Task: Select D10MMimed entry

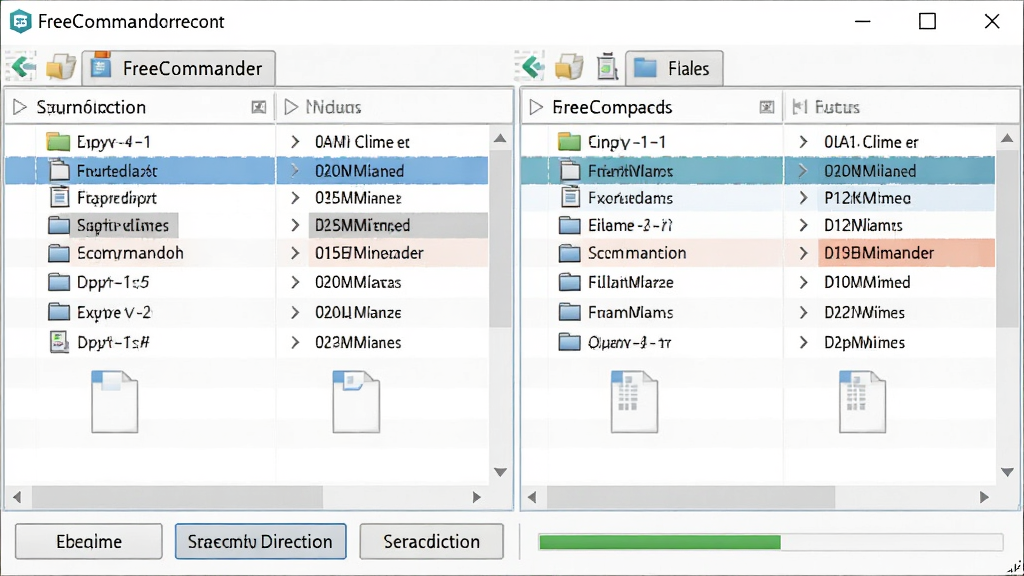Action: coord(867,282)
